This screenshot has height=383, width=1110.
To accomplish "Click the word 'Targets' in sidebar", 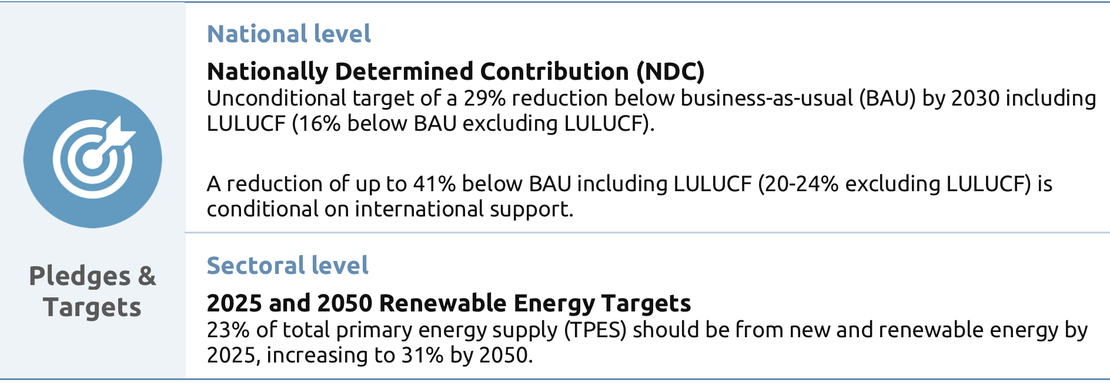I will [x=92, y=308].
